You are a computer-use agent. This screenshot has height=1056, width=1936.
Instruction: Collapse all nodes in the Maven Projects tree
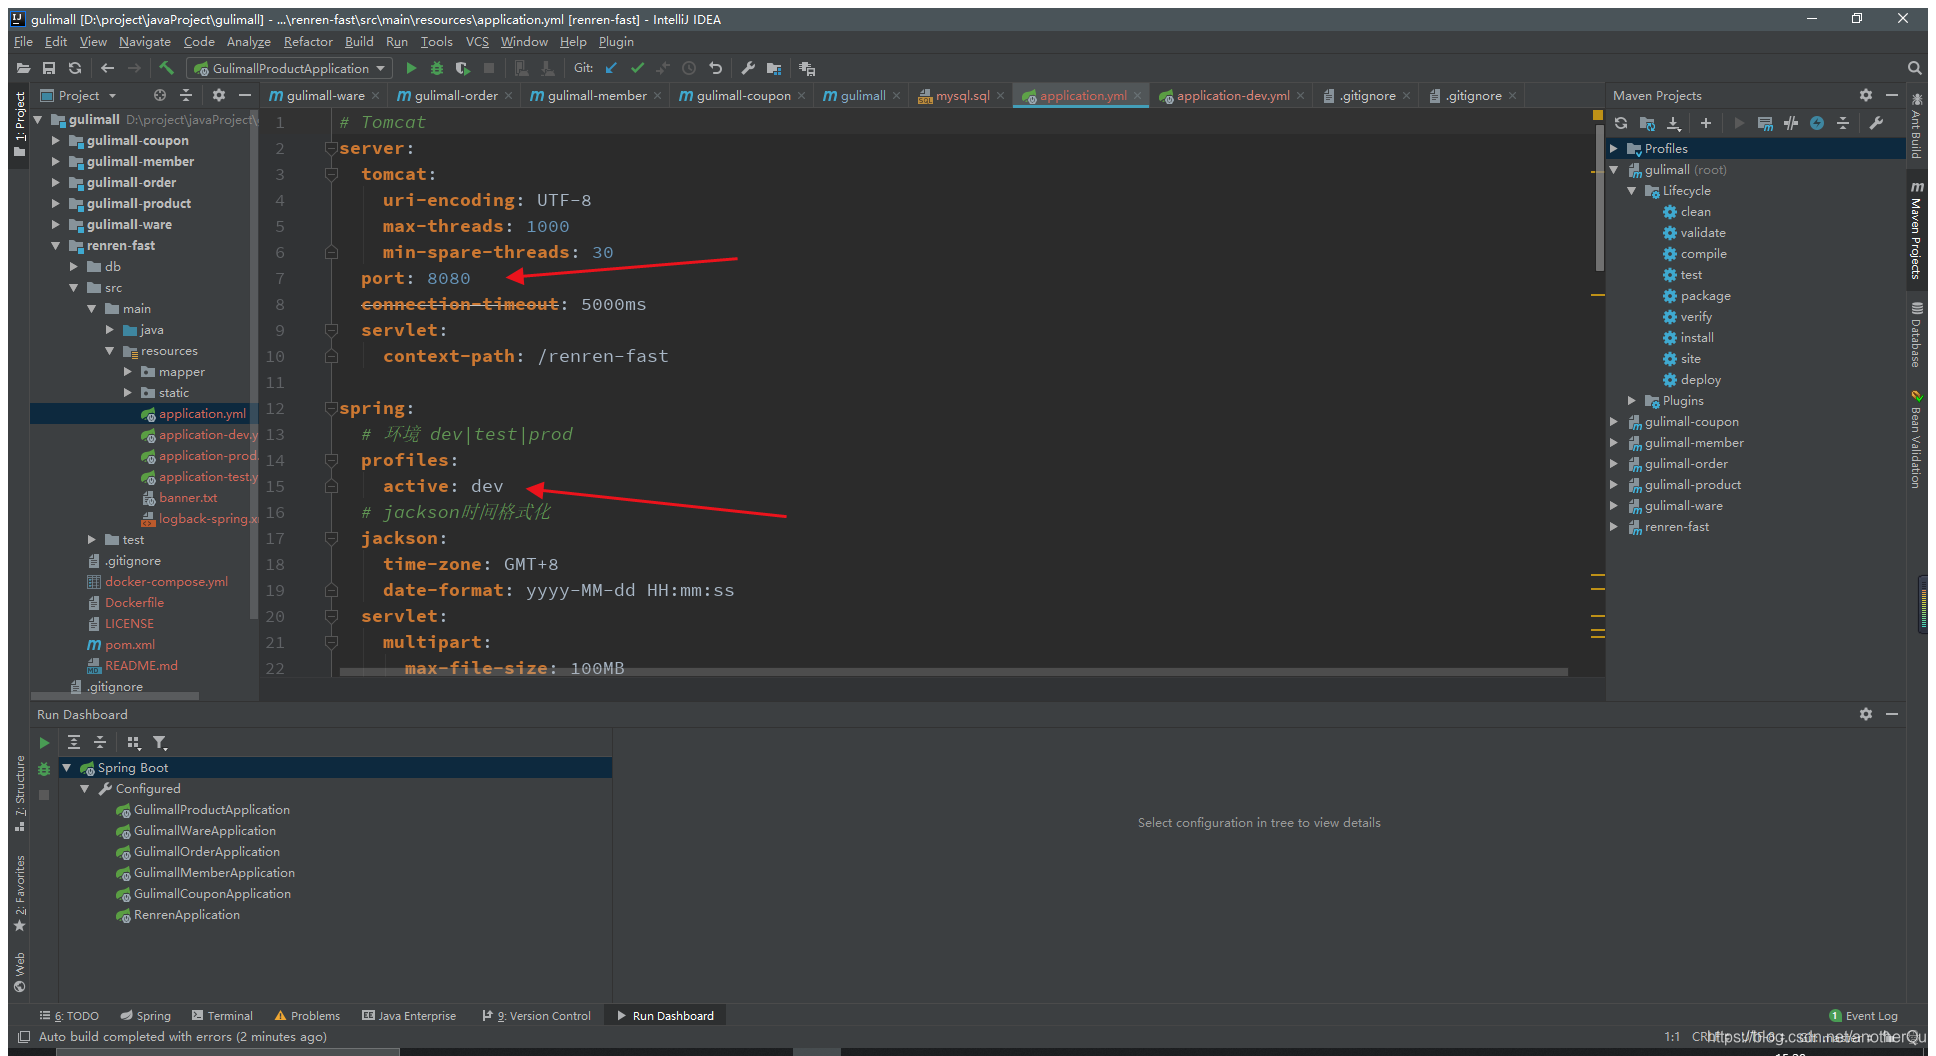point(1843,123)
